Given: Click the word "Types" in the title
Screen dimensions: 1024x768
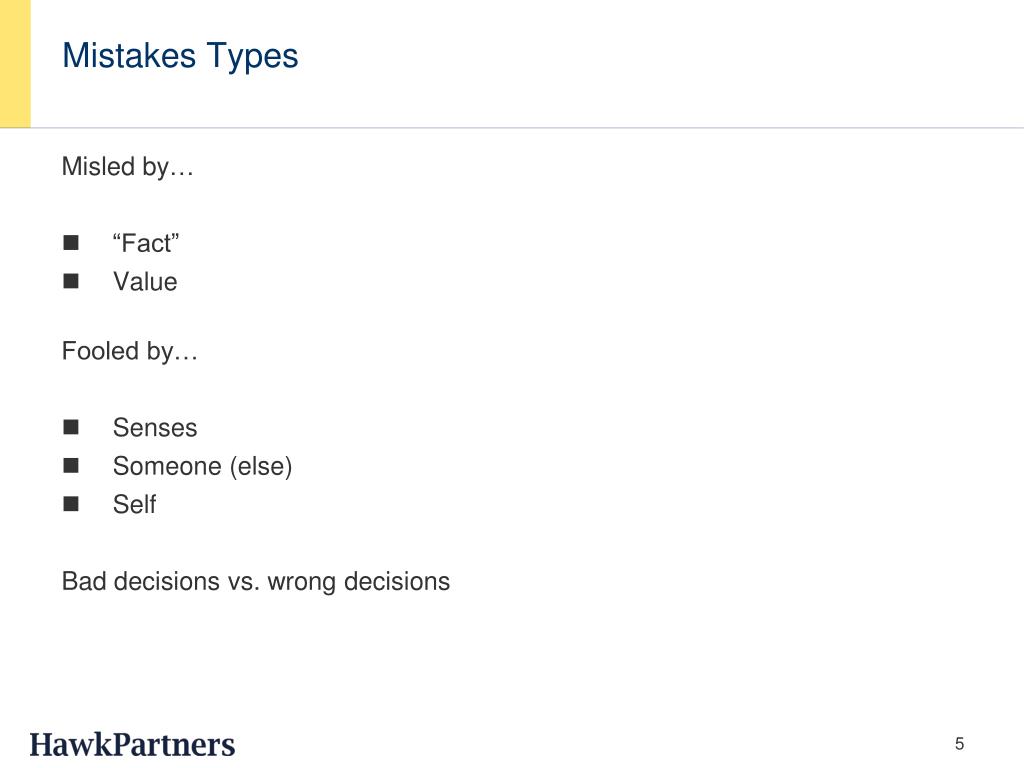Looking at the screenshot, I should click(x=252, y=57).
